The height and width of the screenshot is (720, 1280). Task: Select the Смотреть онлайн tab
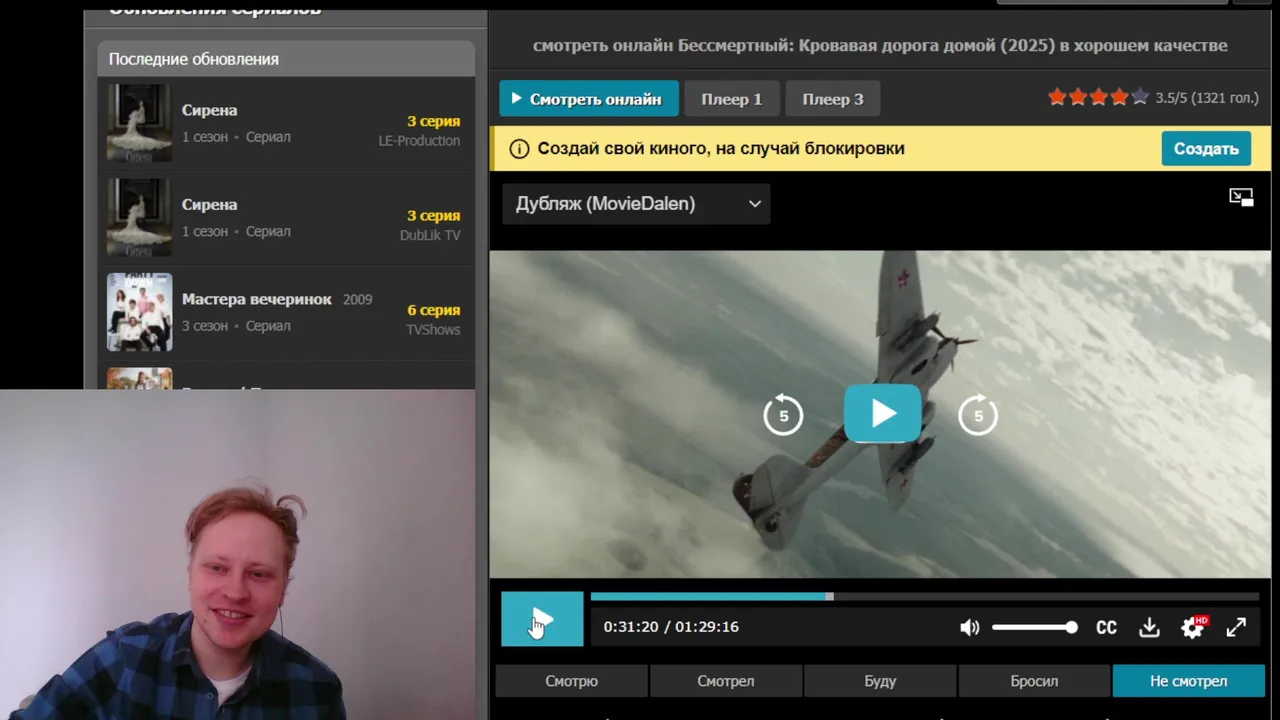click(589, 99)
